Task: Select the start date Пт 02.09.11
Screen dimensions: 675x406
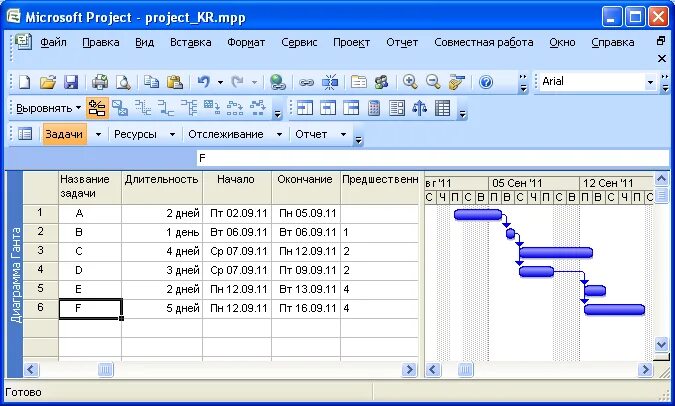Action: [x=237, y=214]
